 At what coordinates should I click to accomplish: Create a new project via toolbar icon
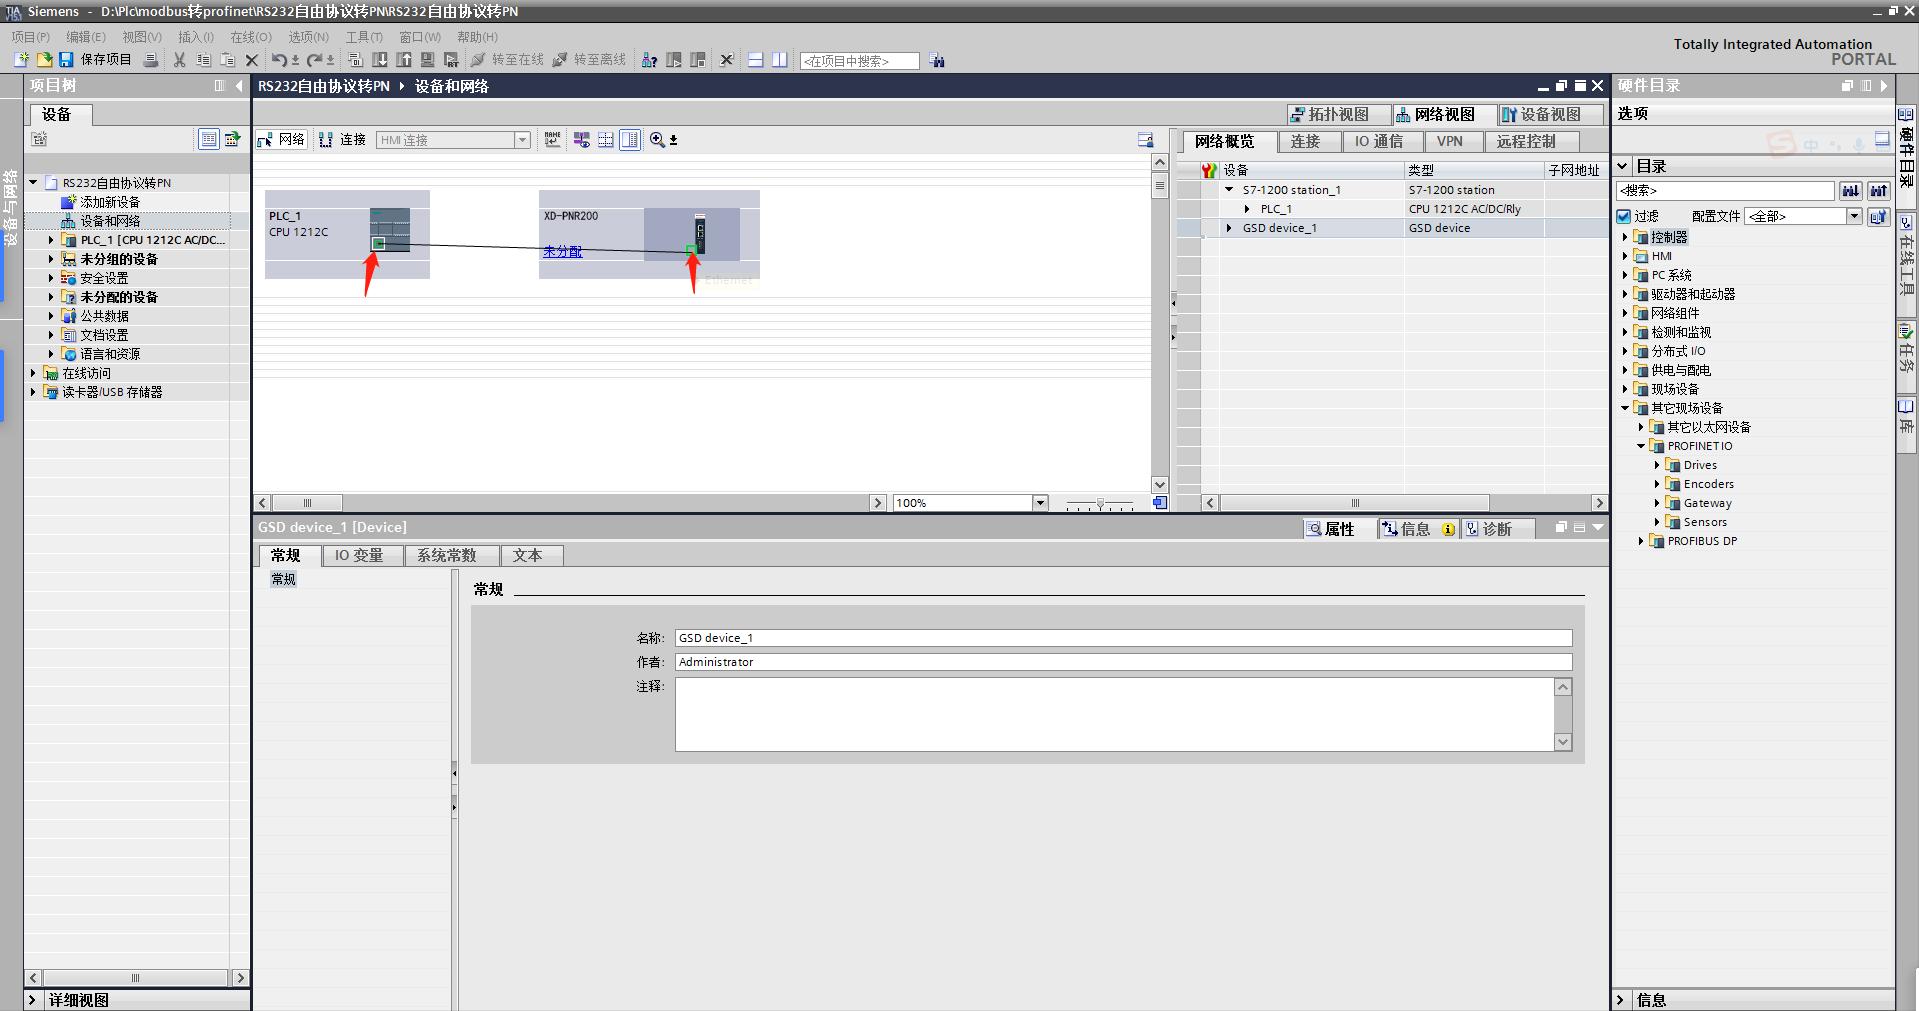click(20, 60)
